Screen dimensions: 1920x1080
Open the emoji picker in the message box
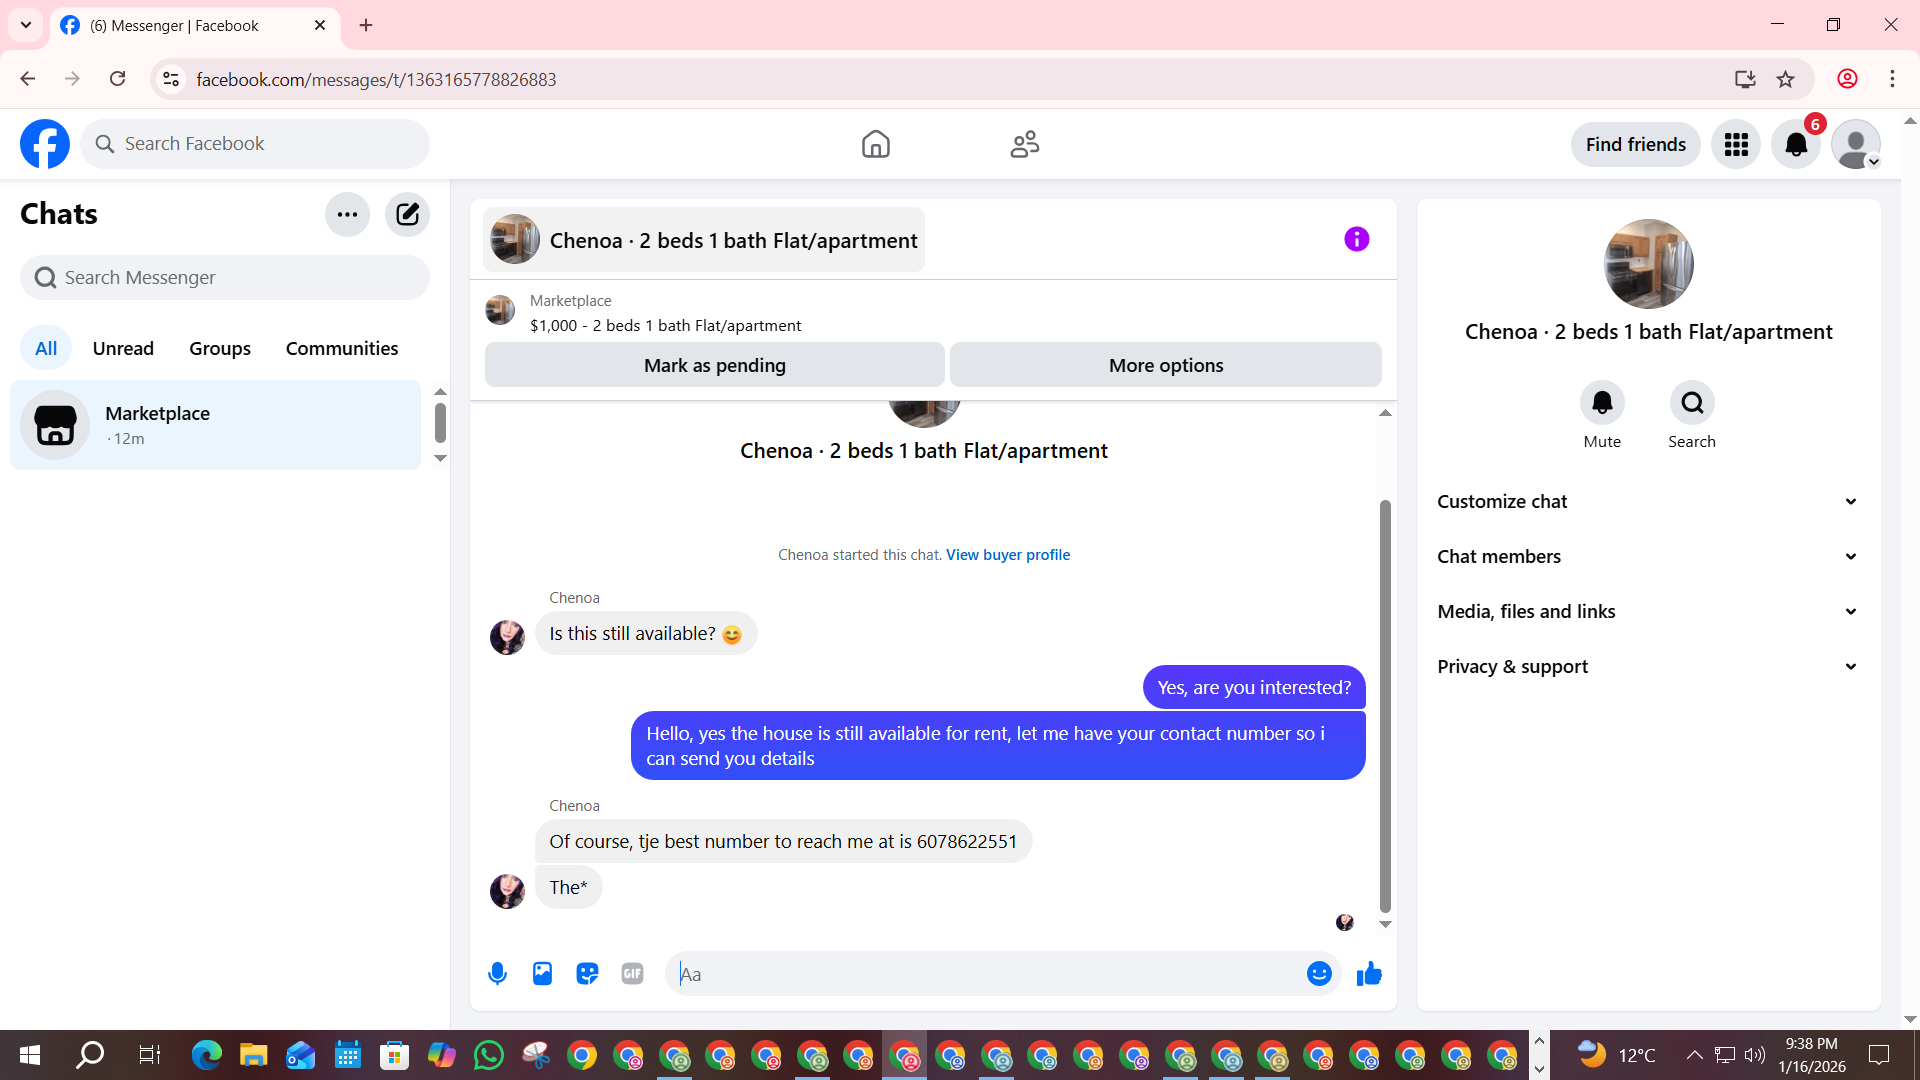[1319, 973]
